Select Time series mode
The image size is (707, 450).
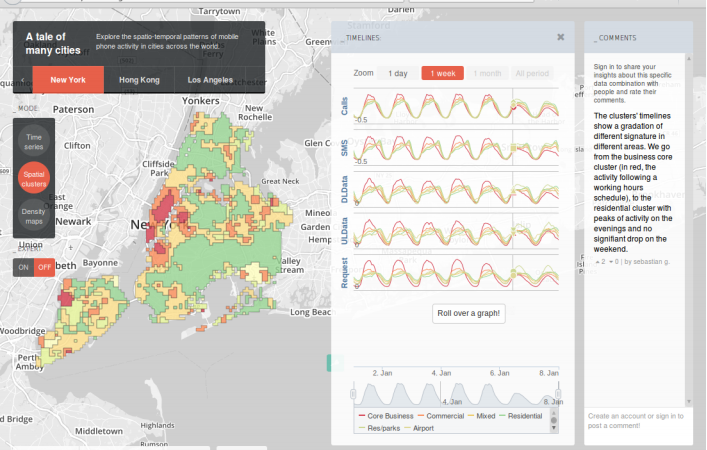(34, 141)
